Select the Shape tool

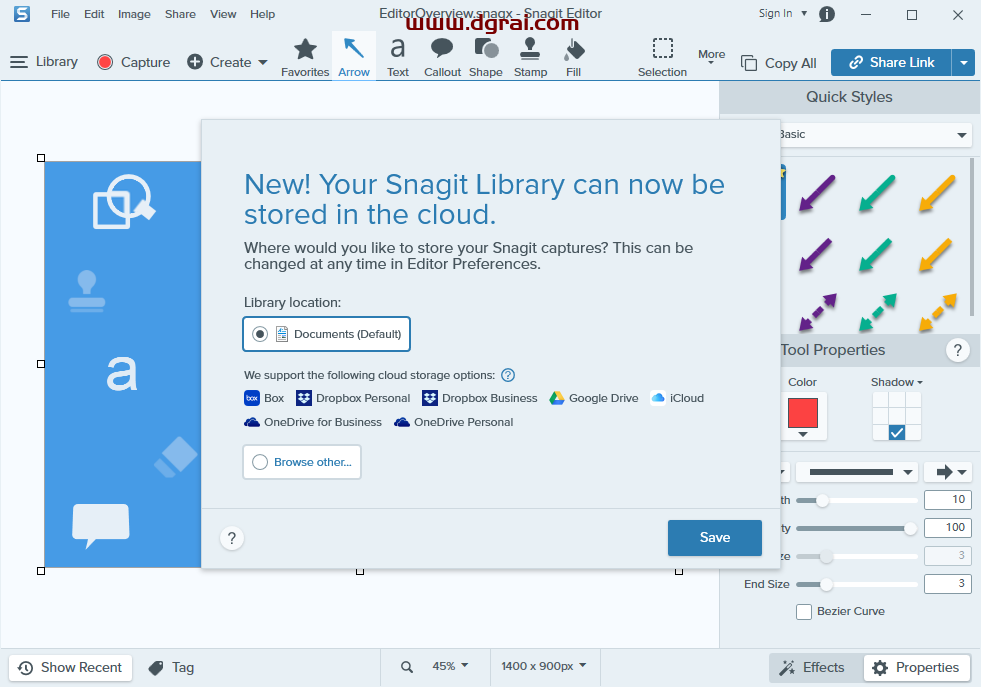pyautogui.click(x=485, y=57)
